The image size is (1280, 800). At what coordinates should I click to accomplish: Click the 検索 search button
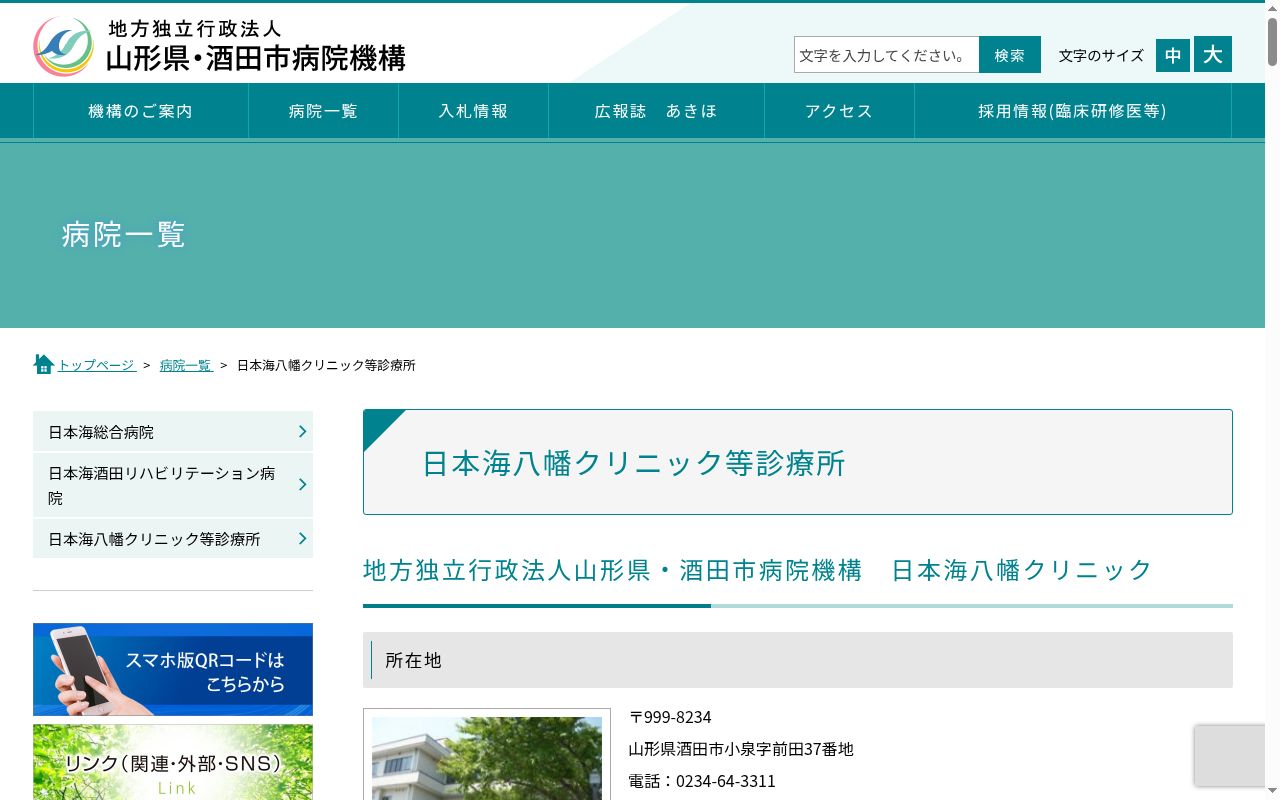coord(1010,55)
